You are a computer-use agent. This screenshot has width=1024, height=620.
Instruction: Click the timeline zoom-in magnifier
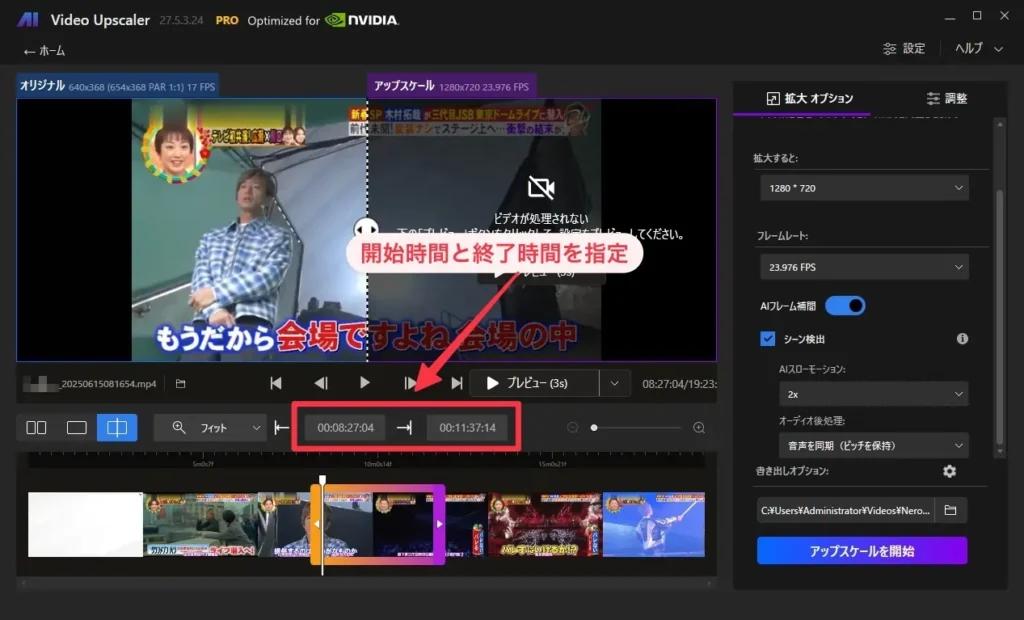(699, 428)
